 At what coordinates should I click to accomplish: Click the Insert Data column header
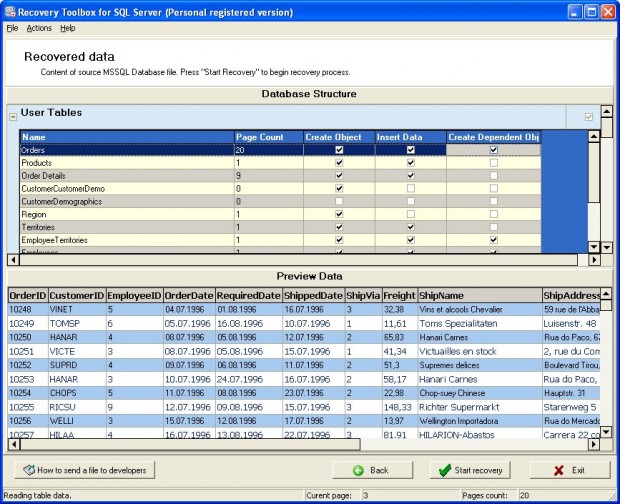click(x=411, y=137)
